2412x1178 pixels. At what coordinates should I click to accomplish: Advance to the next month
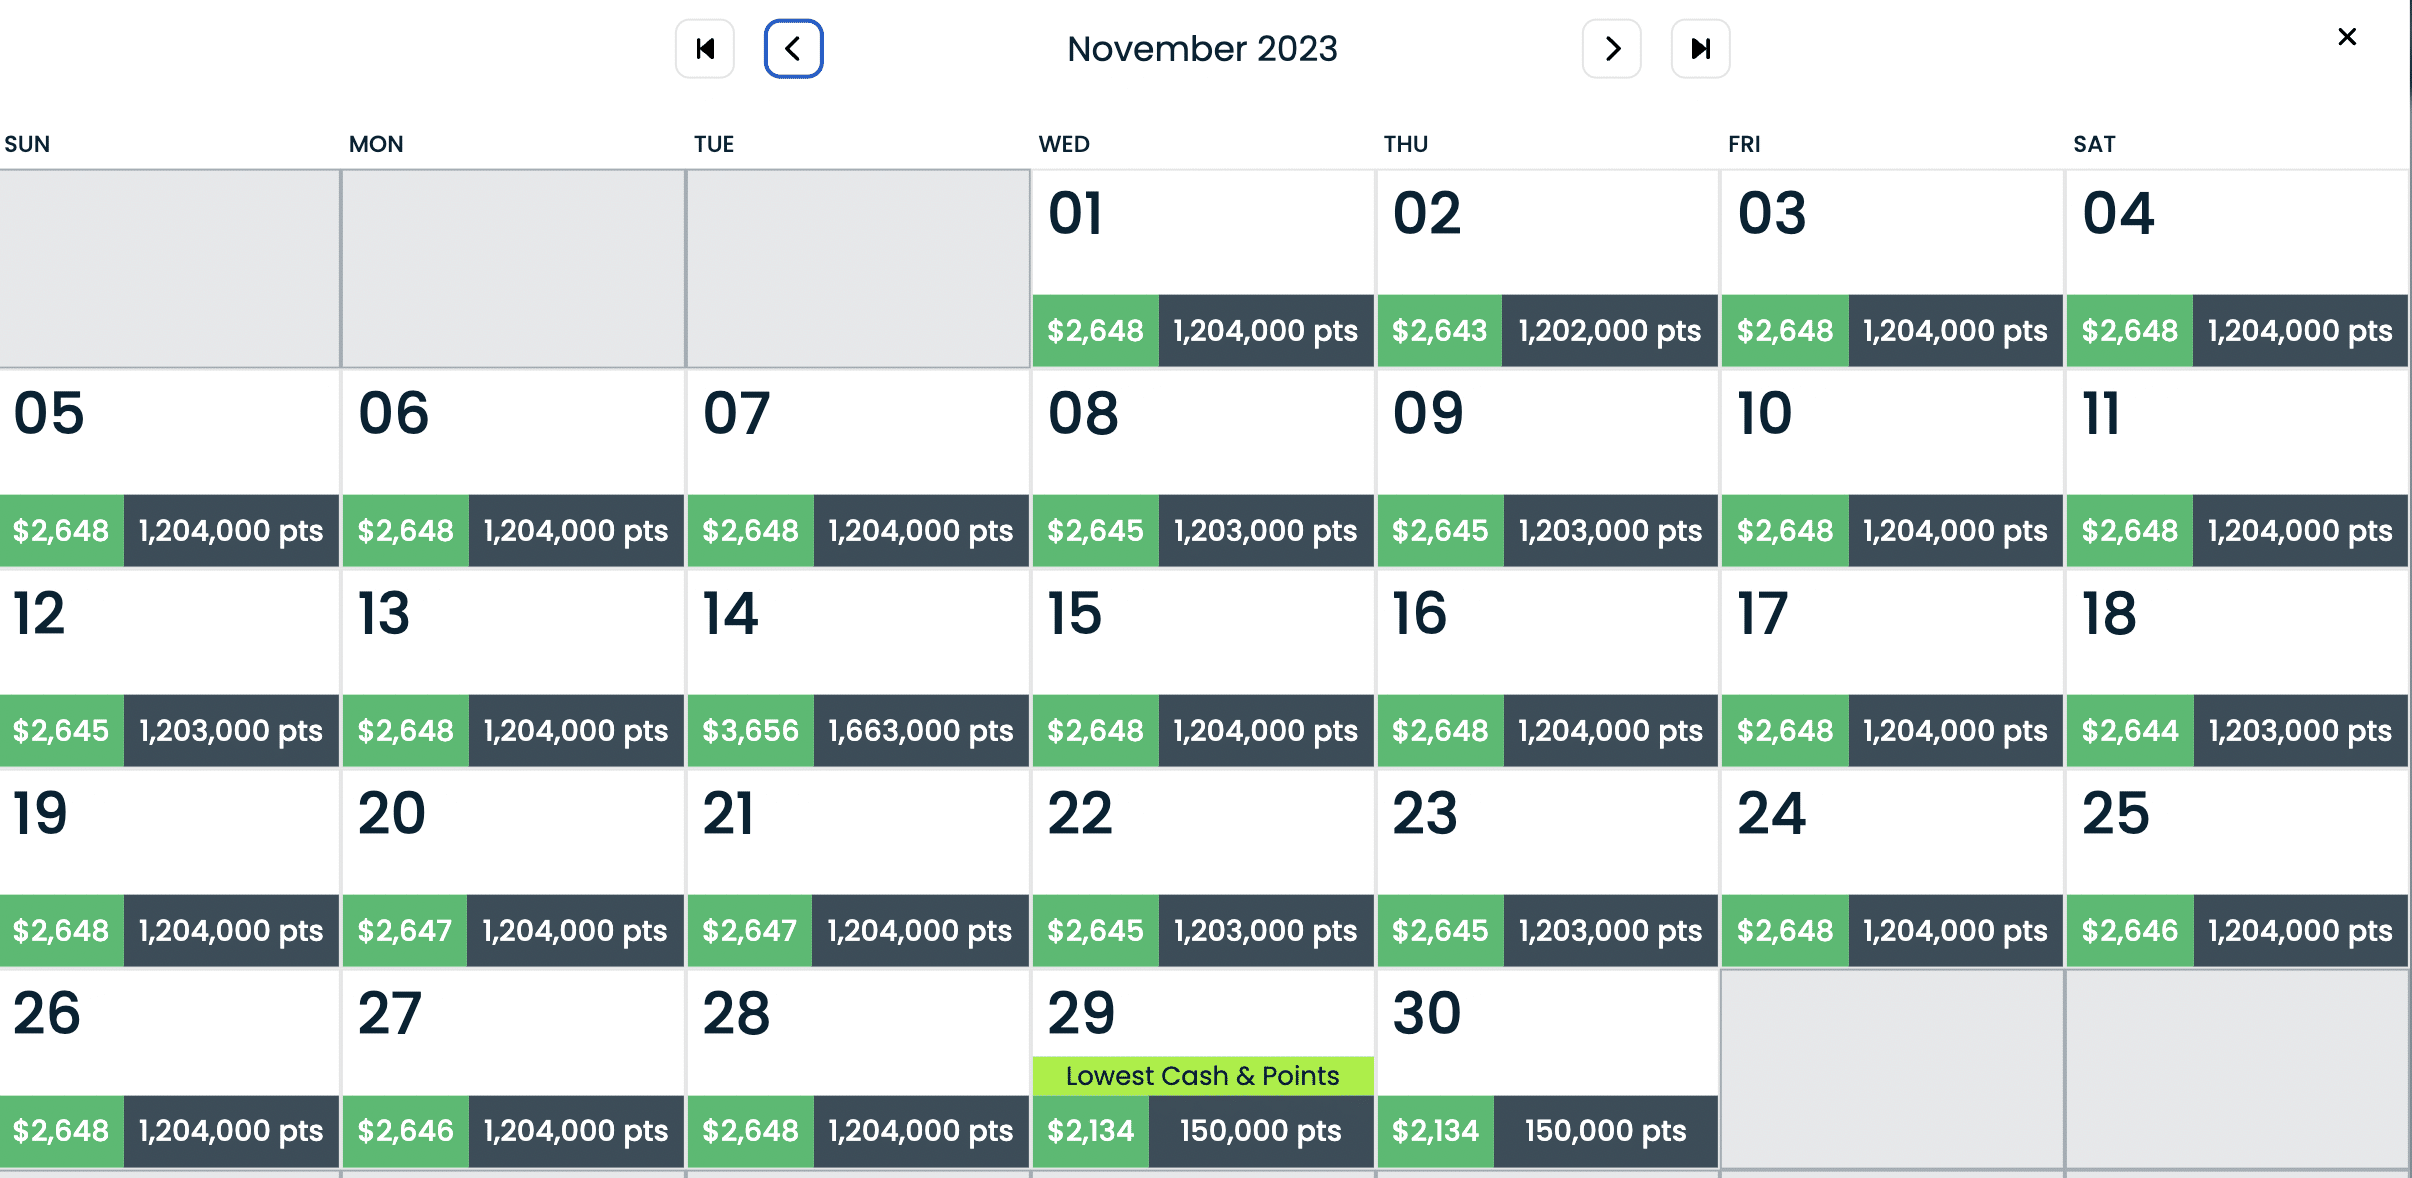[x=1611, y=49]
